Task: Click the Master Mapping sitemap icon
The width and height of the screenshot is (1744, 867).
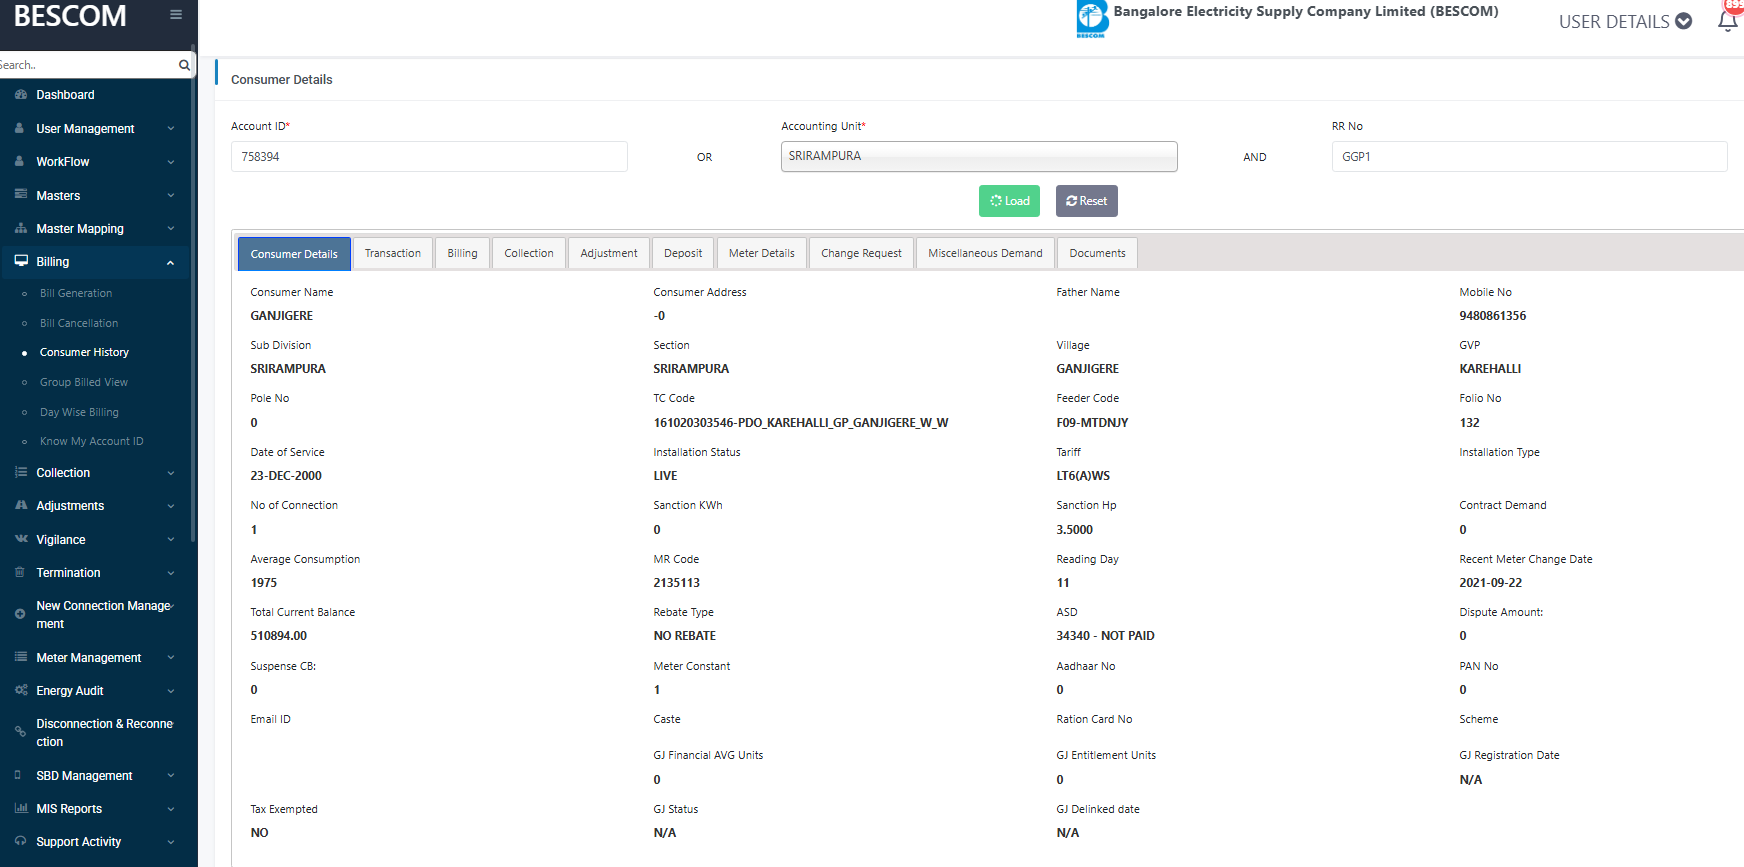Action: pyautogui.click(x=21, y=228)
